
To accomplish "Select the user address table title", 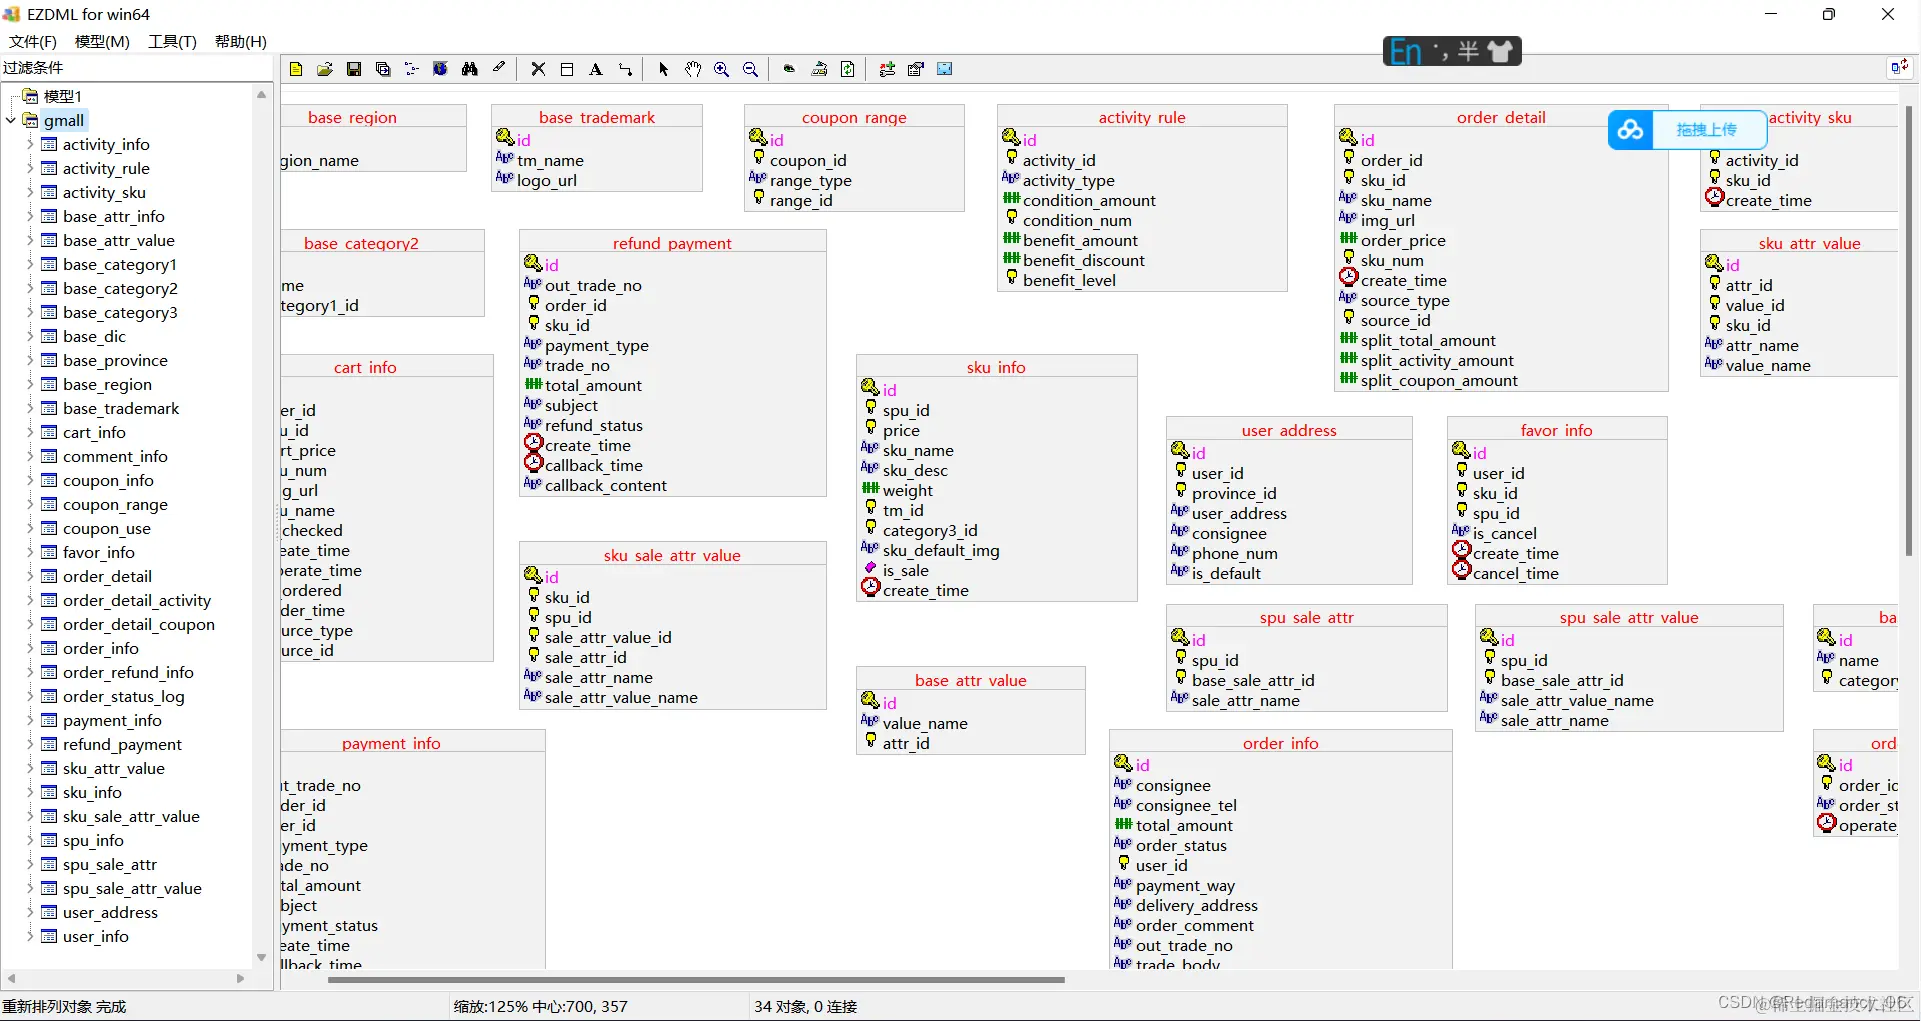I will click(1289, 430).
